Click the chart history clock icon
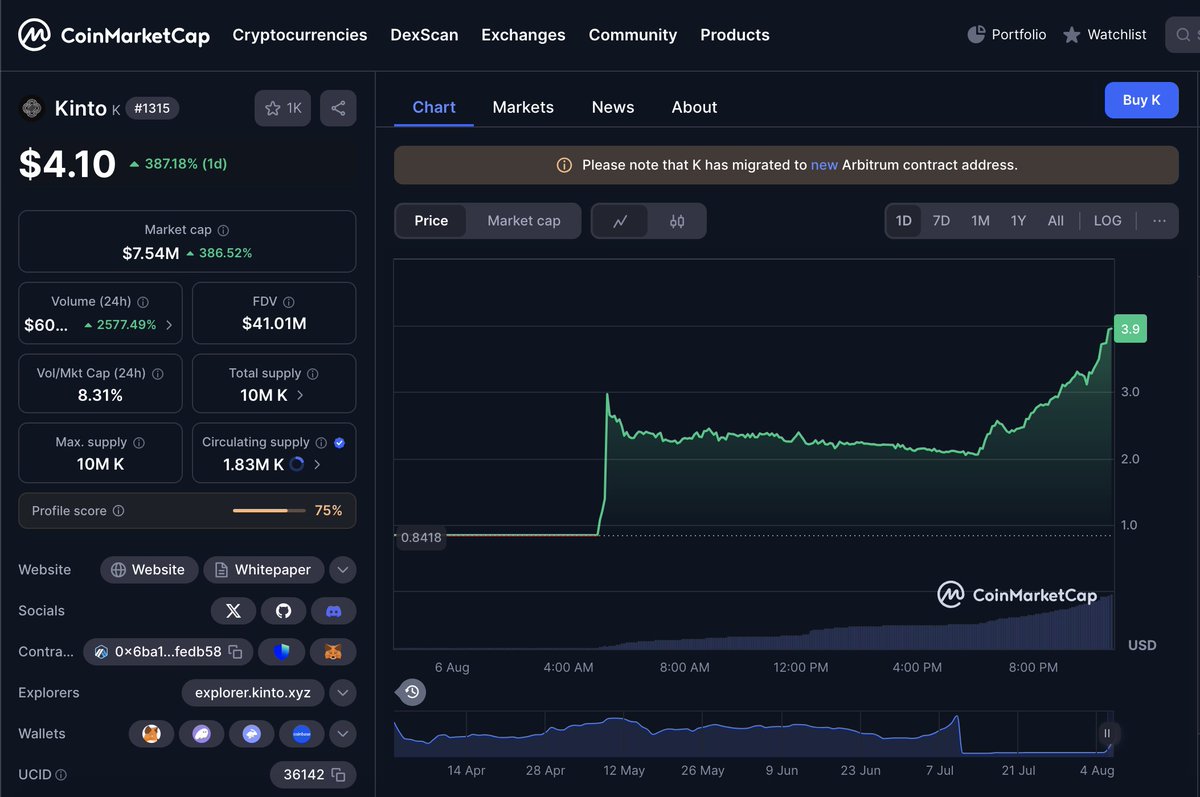The height and width of the screenshot is (797, 1200). (412, 691)
